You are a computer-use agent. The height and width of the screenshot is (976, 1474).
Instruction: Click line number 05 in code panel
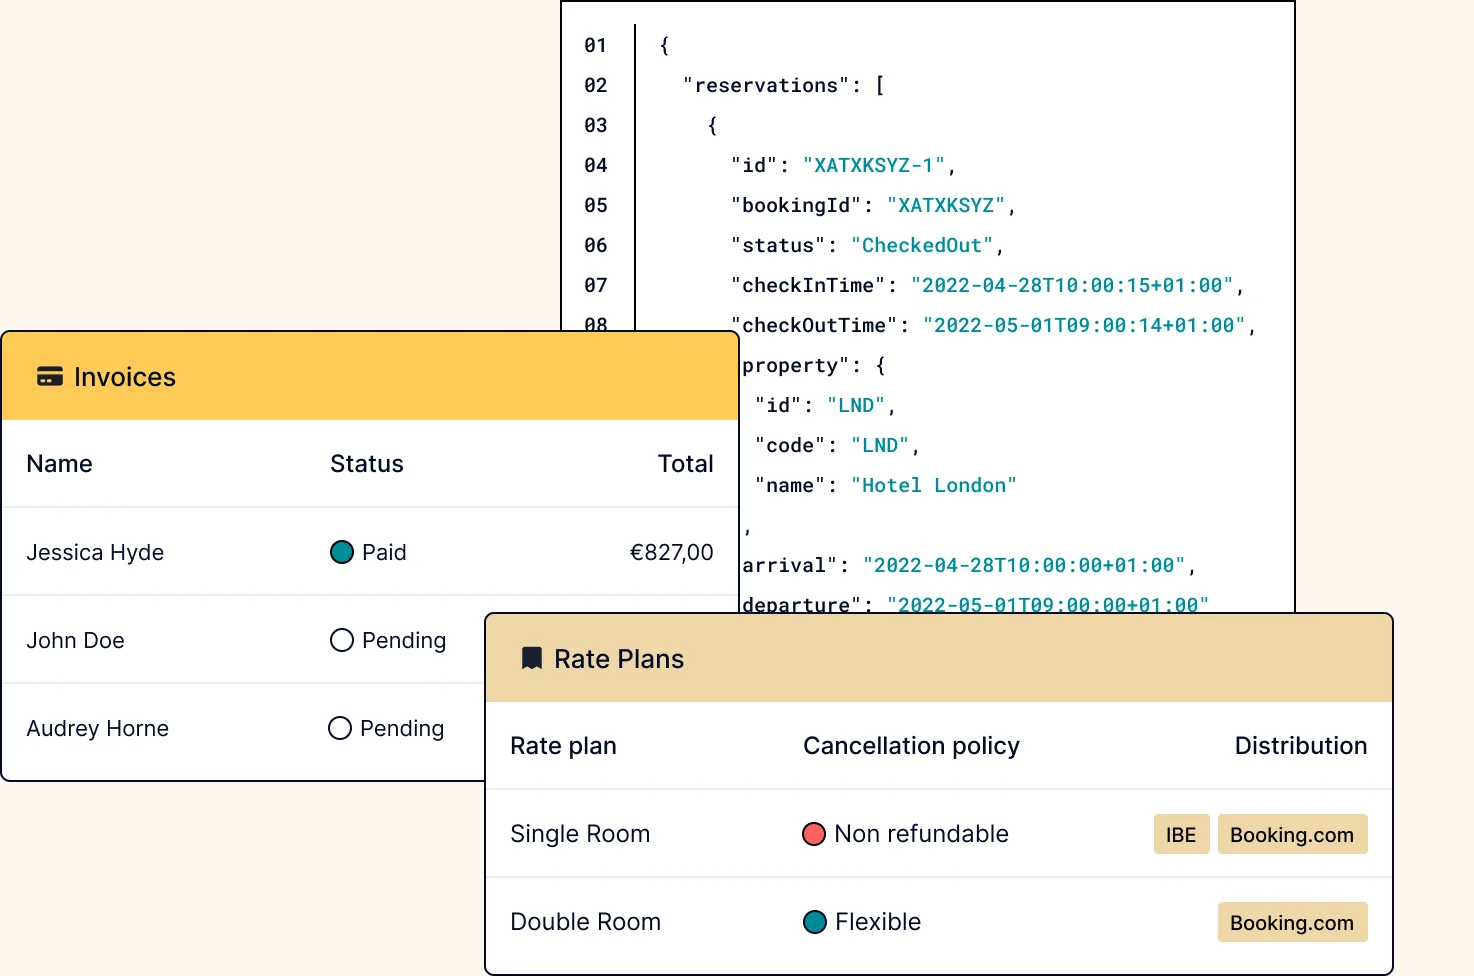(596, 205)
